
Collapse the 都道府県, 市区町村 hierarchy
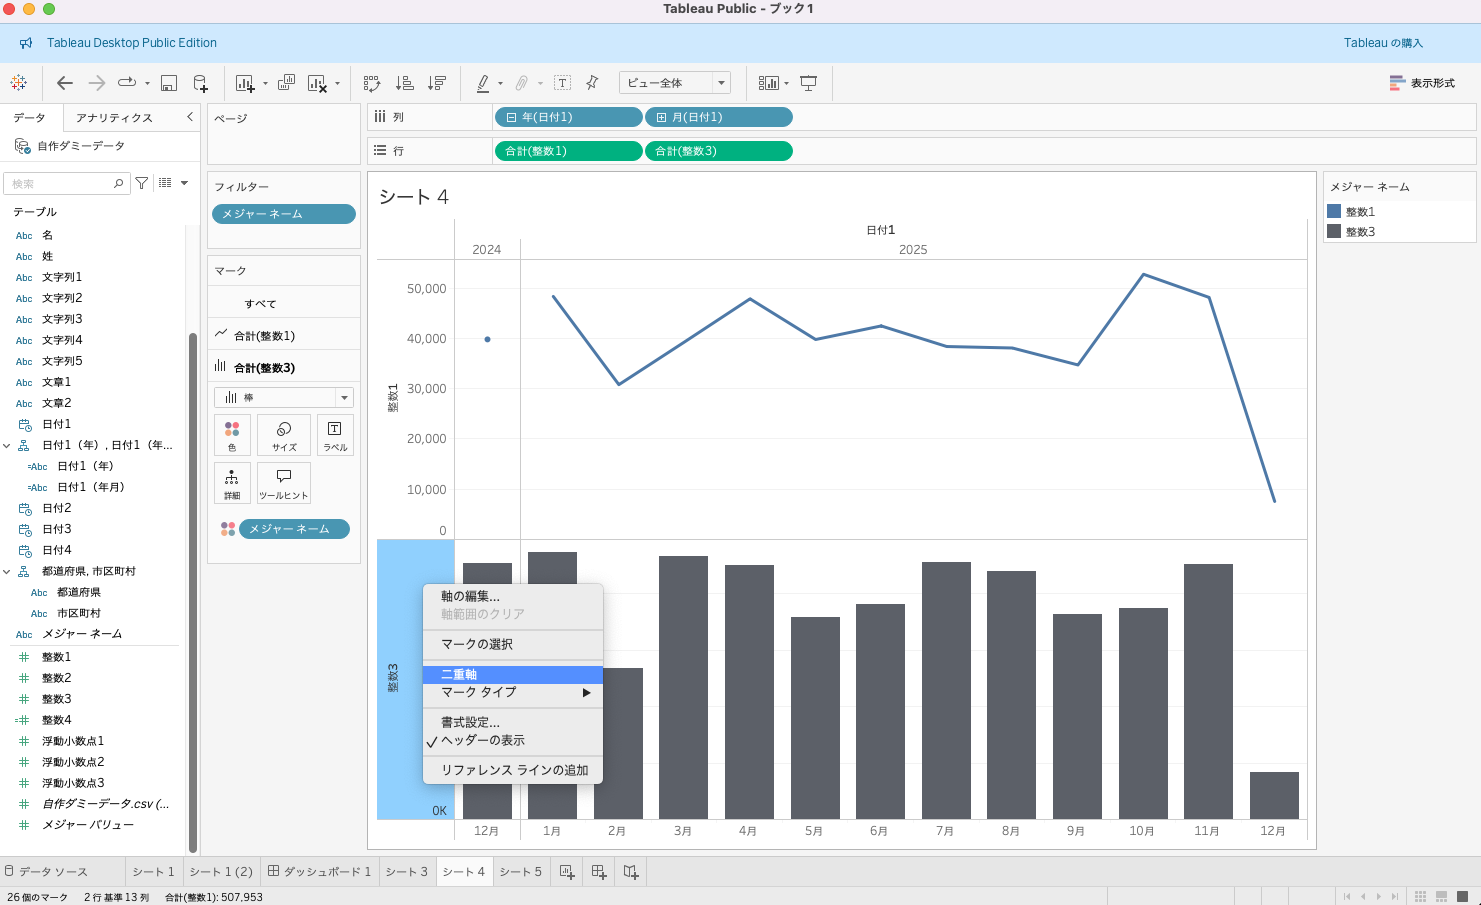7,572
